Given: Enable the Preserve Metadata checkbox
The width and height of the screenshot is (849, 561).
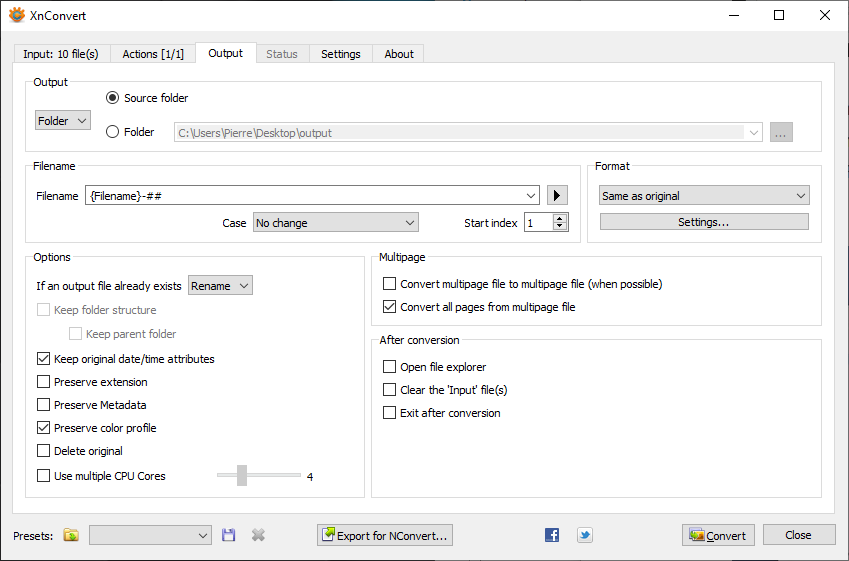Looking at the screenshot, I should 43,405.
